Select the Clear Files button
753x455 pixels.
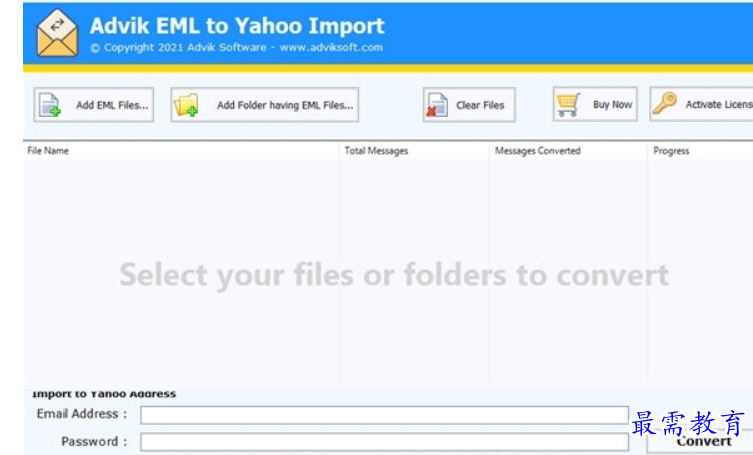tap(469, 105)
